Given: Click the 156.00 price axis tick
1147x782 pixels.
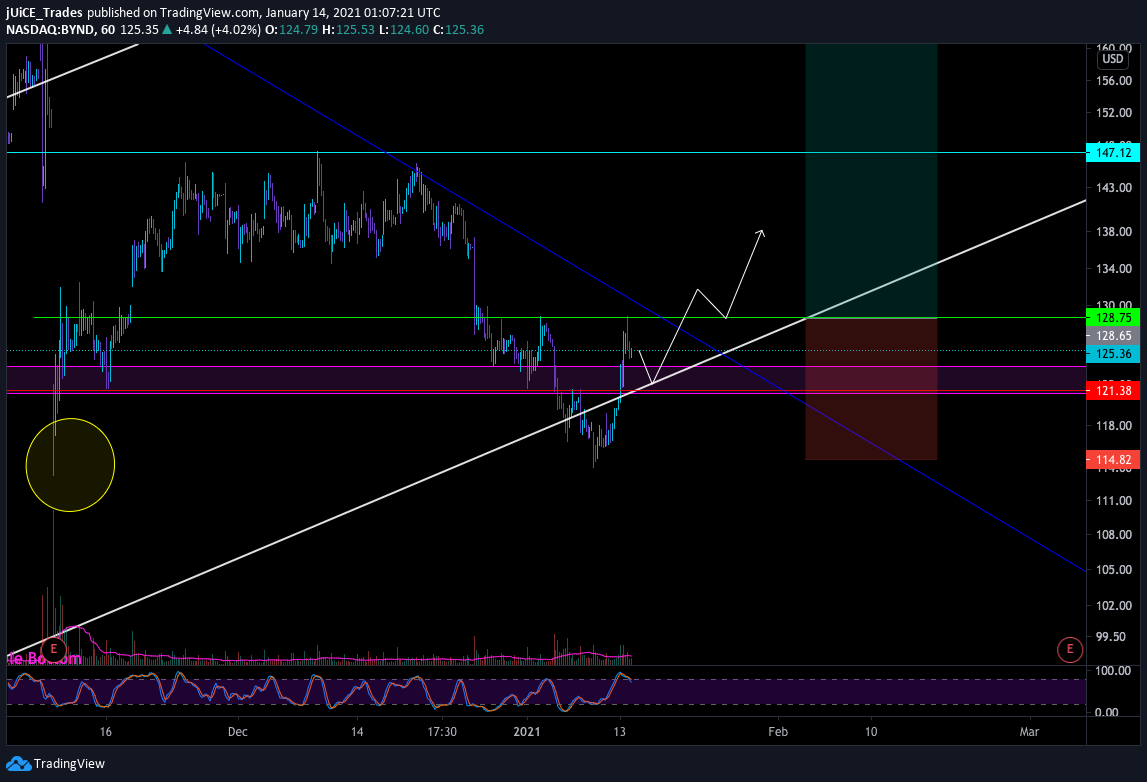Looking at the screenshot, I should coord(1114,80).
